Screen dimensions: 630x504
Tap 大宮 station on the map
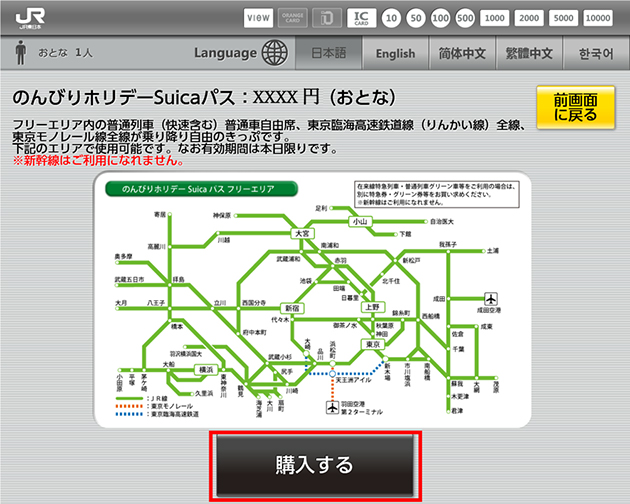pos(302,234)
